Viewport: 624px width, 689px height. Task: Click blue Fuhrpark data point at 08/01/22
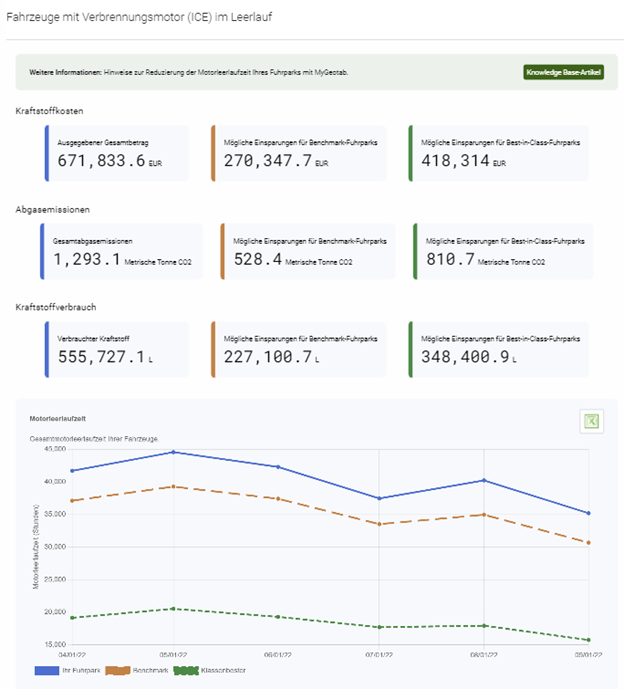[x=484, y=480]
